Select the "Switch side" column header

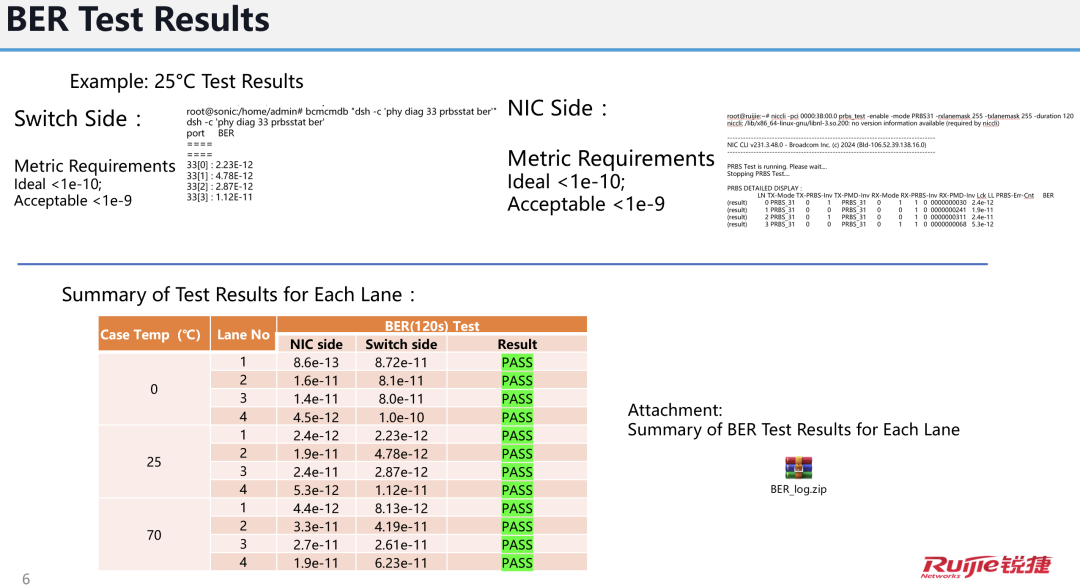[402, 344]
